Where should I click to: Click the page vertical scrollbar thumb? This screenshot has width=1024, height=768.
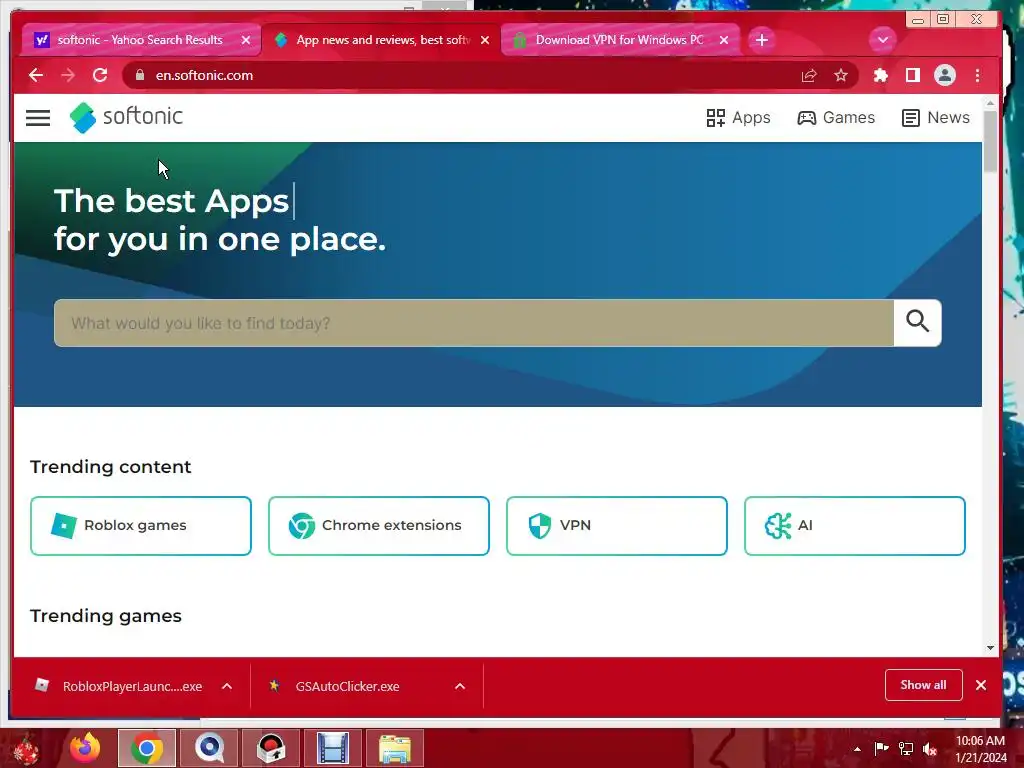pos(991,140)
